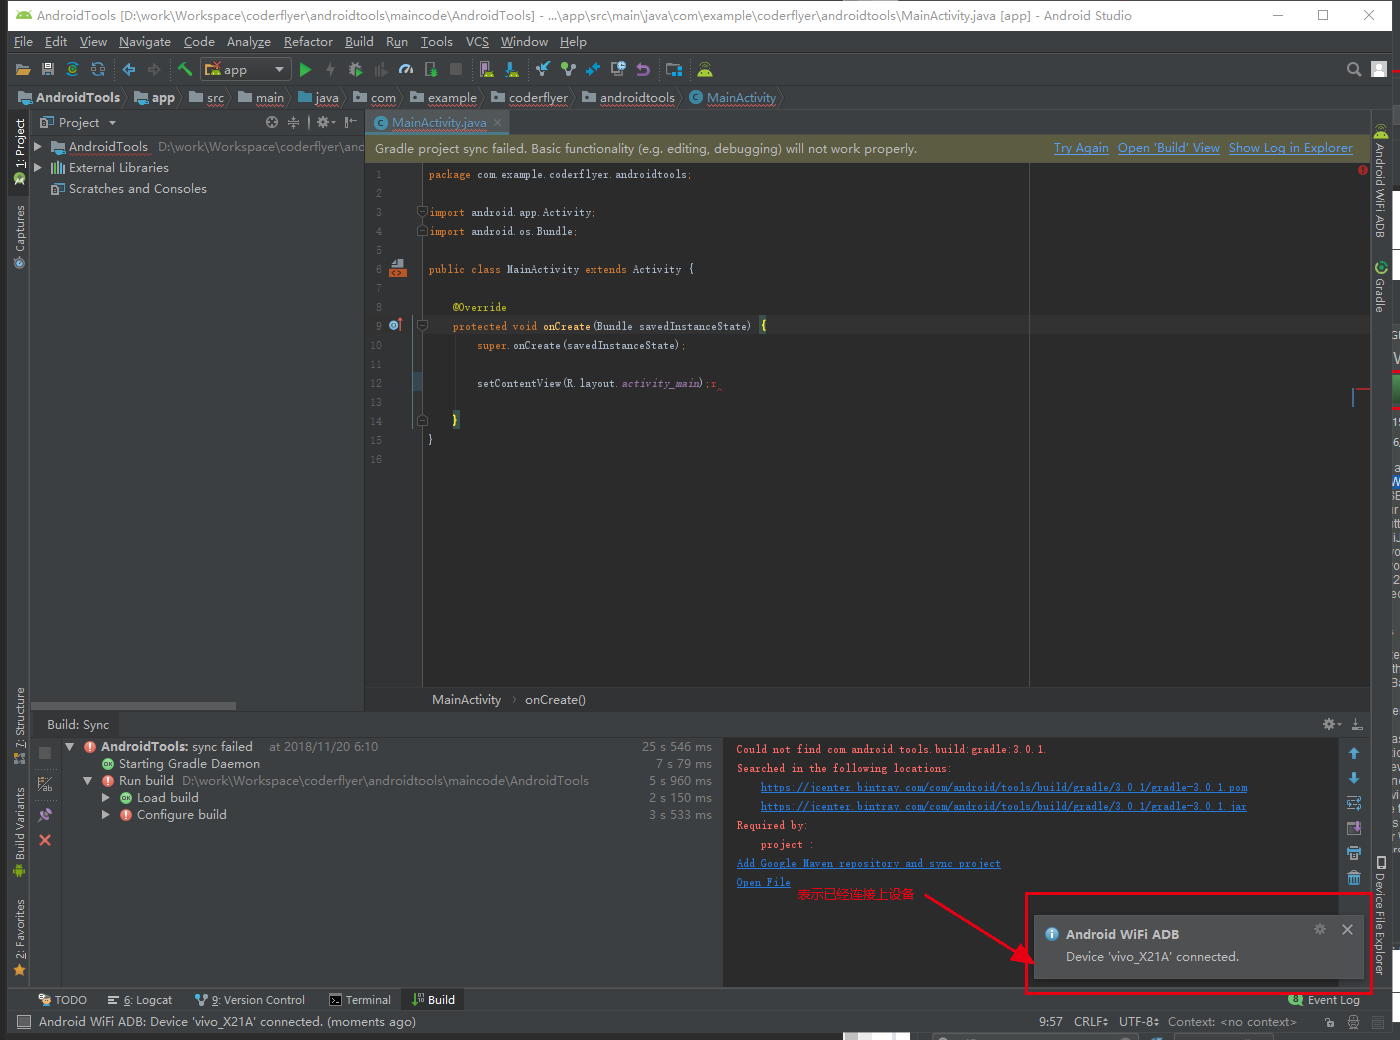The height and width of the screenshot is (1040, 1400).
Task: Click the Try Again sync link
Action: coord(1080,148)
